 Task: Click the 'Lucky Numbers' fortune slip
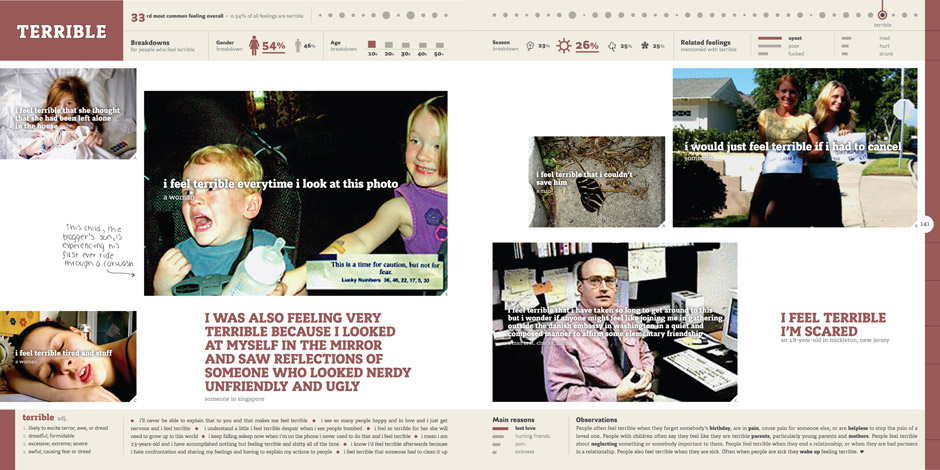coord(375,272)
